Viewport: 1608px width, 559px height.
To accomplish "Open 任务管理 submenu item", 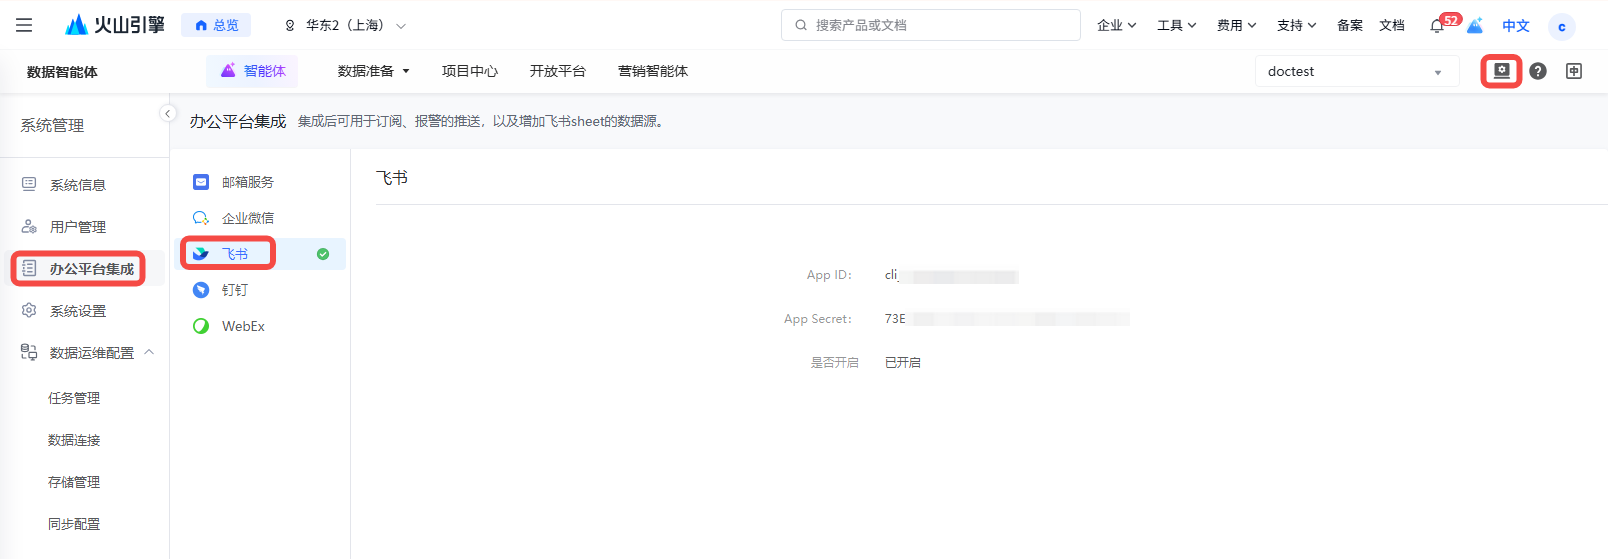I will (74, 398).
